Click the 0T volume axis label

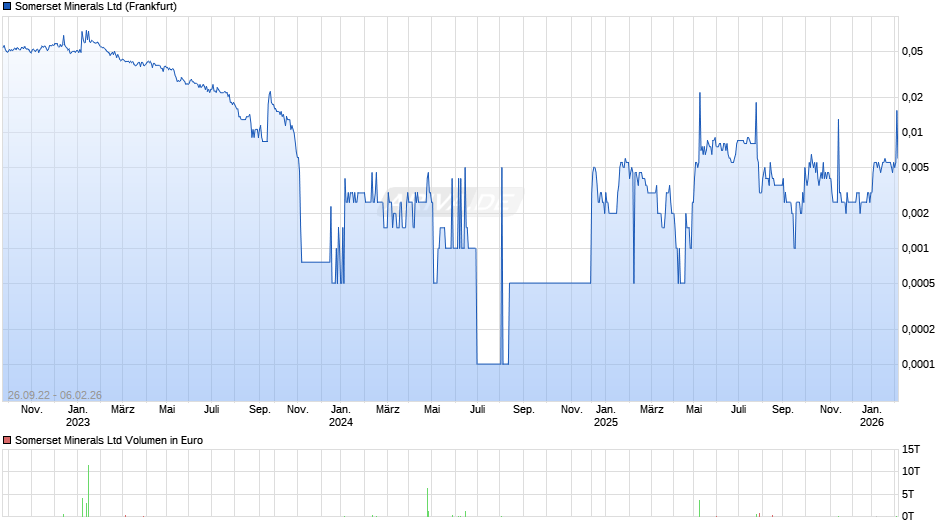[908, 516]
